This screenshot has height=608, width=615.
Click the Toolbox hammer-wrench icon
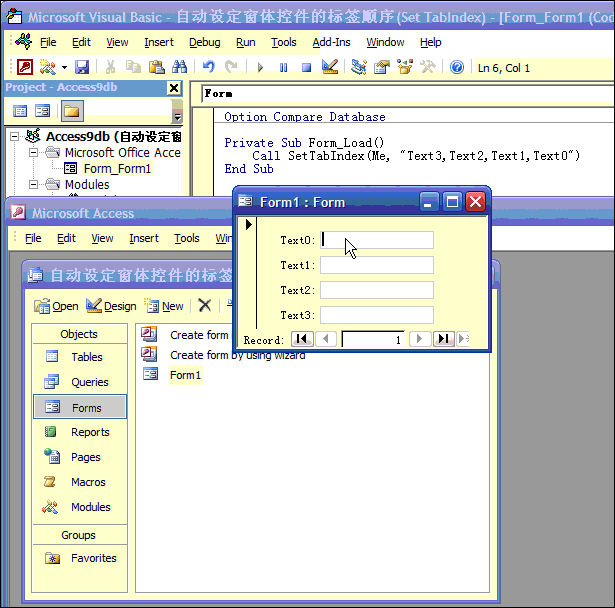(x=428, y=67)
